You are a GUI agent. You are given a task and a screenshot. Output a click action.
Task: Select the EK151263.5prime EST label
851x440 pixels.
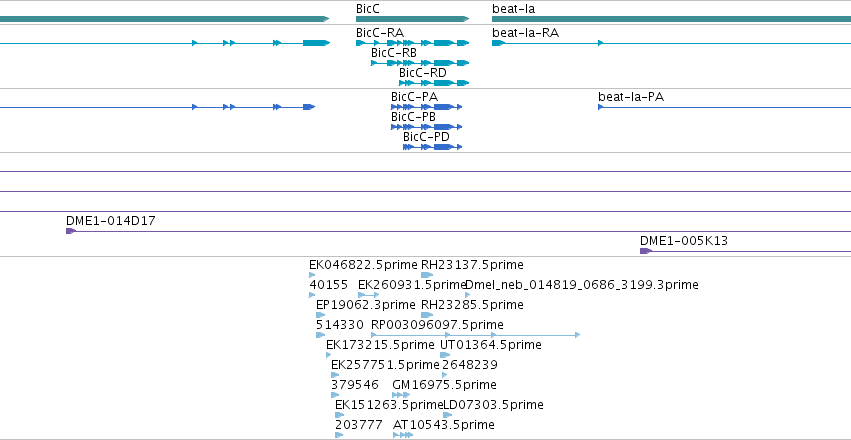click(x=390, y=405)
